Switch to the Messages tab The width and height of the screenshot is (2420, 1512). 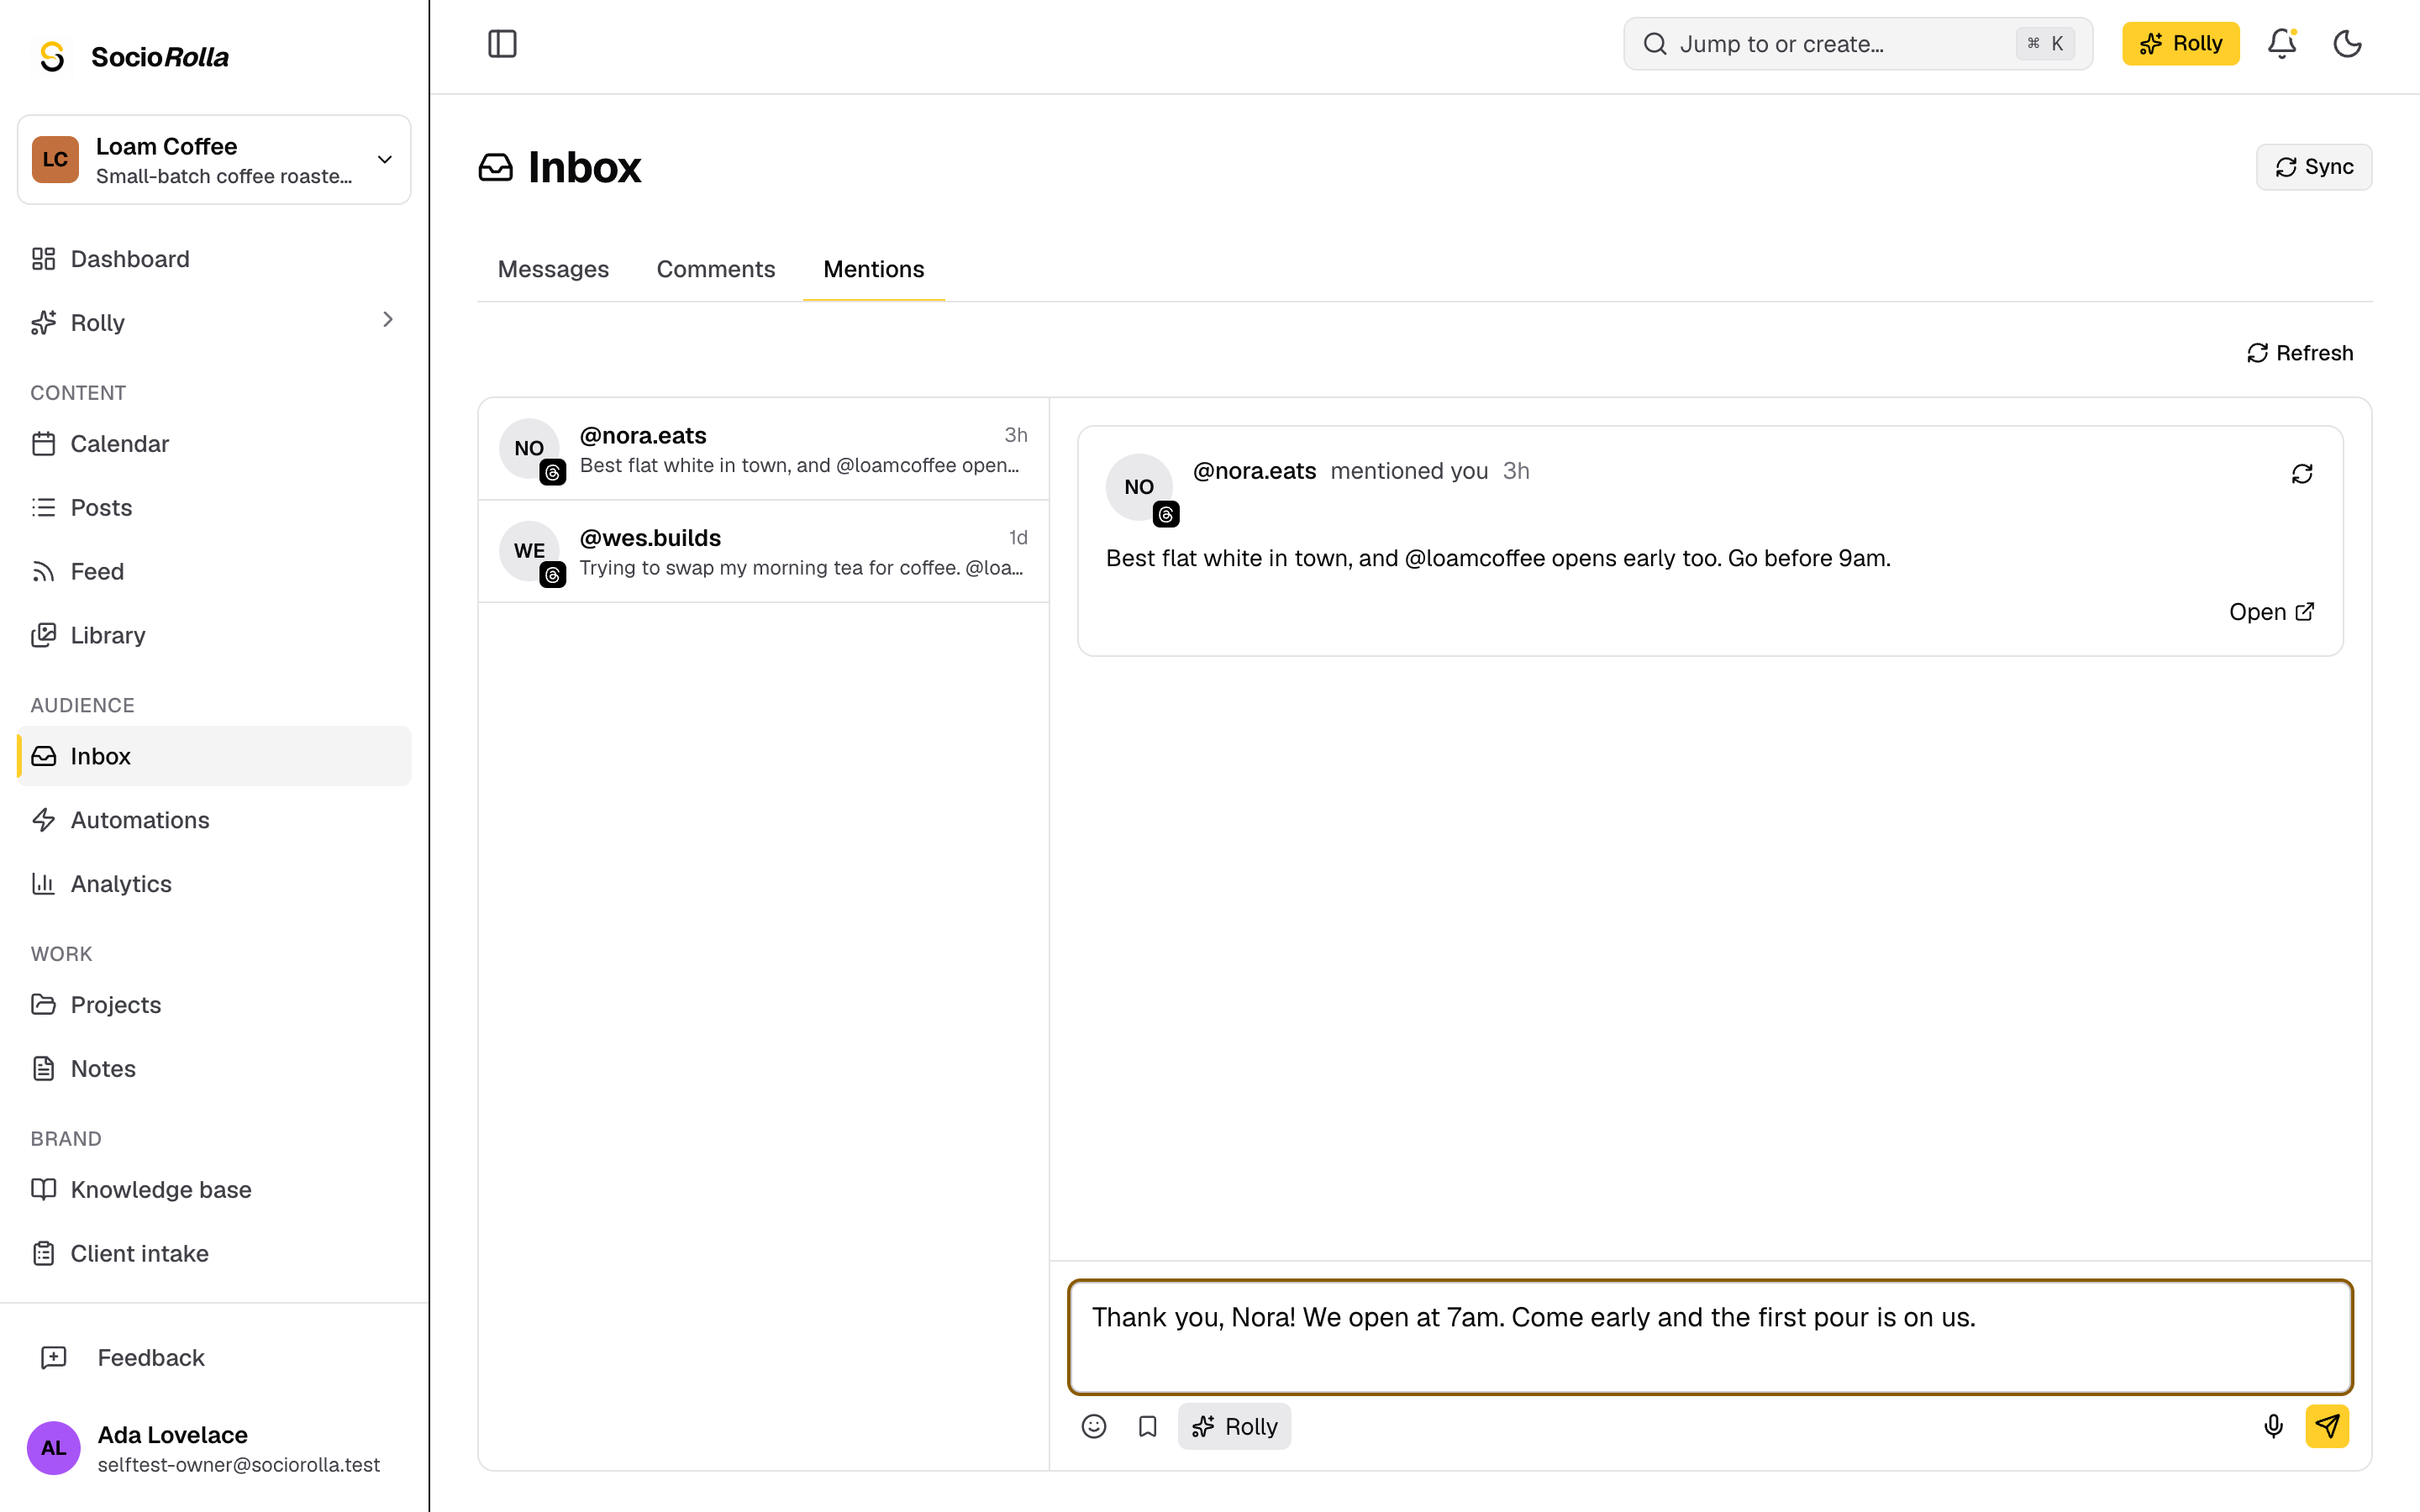[x=553, y=269]
